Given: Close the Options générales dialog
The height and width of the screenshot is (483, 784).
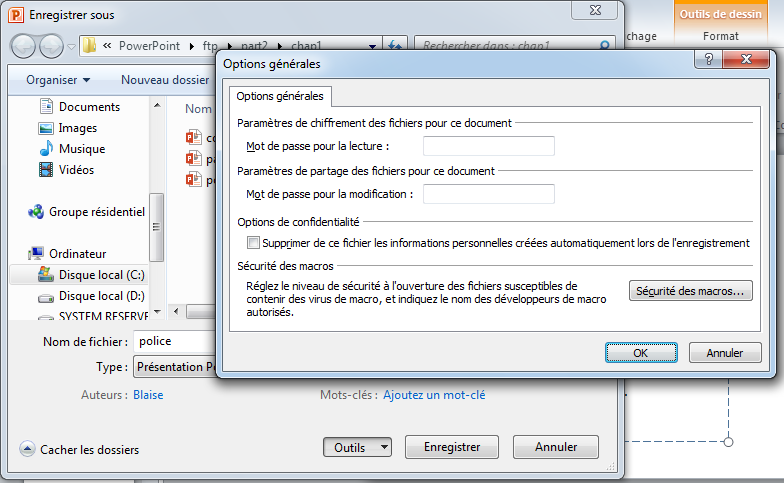Looking at the screenshot, I should [x=746, y=60].
